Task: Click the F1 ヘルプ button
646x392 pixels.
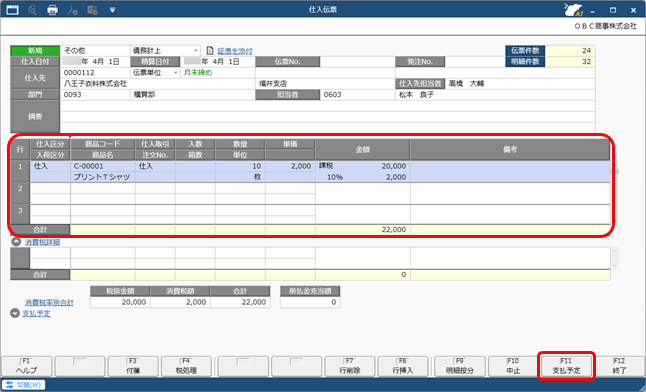Action: (x=27, y=366)
